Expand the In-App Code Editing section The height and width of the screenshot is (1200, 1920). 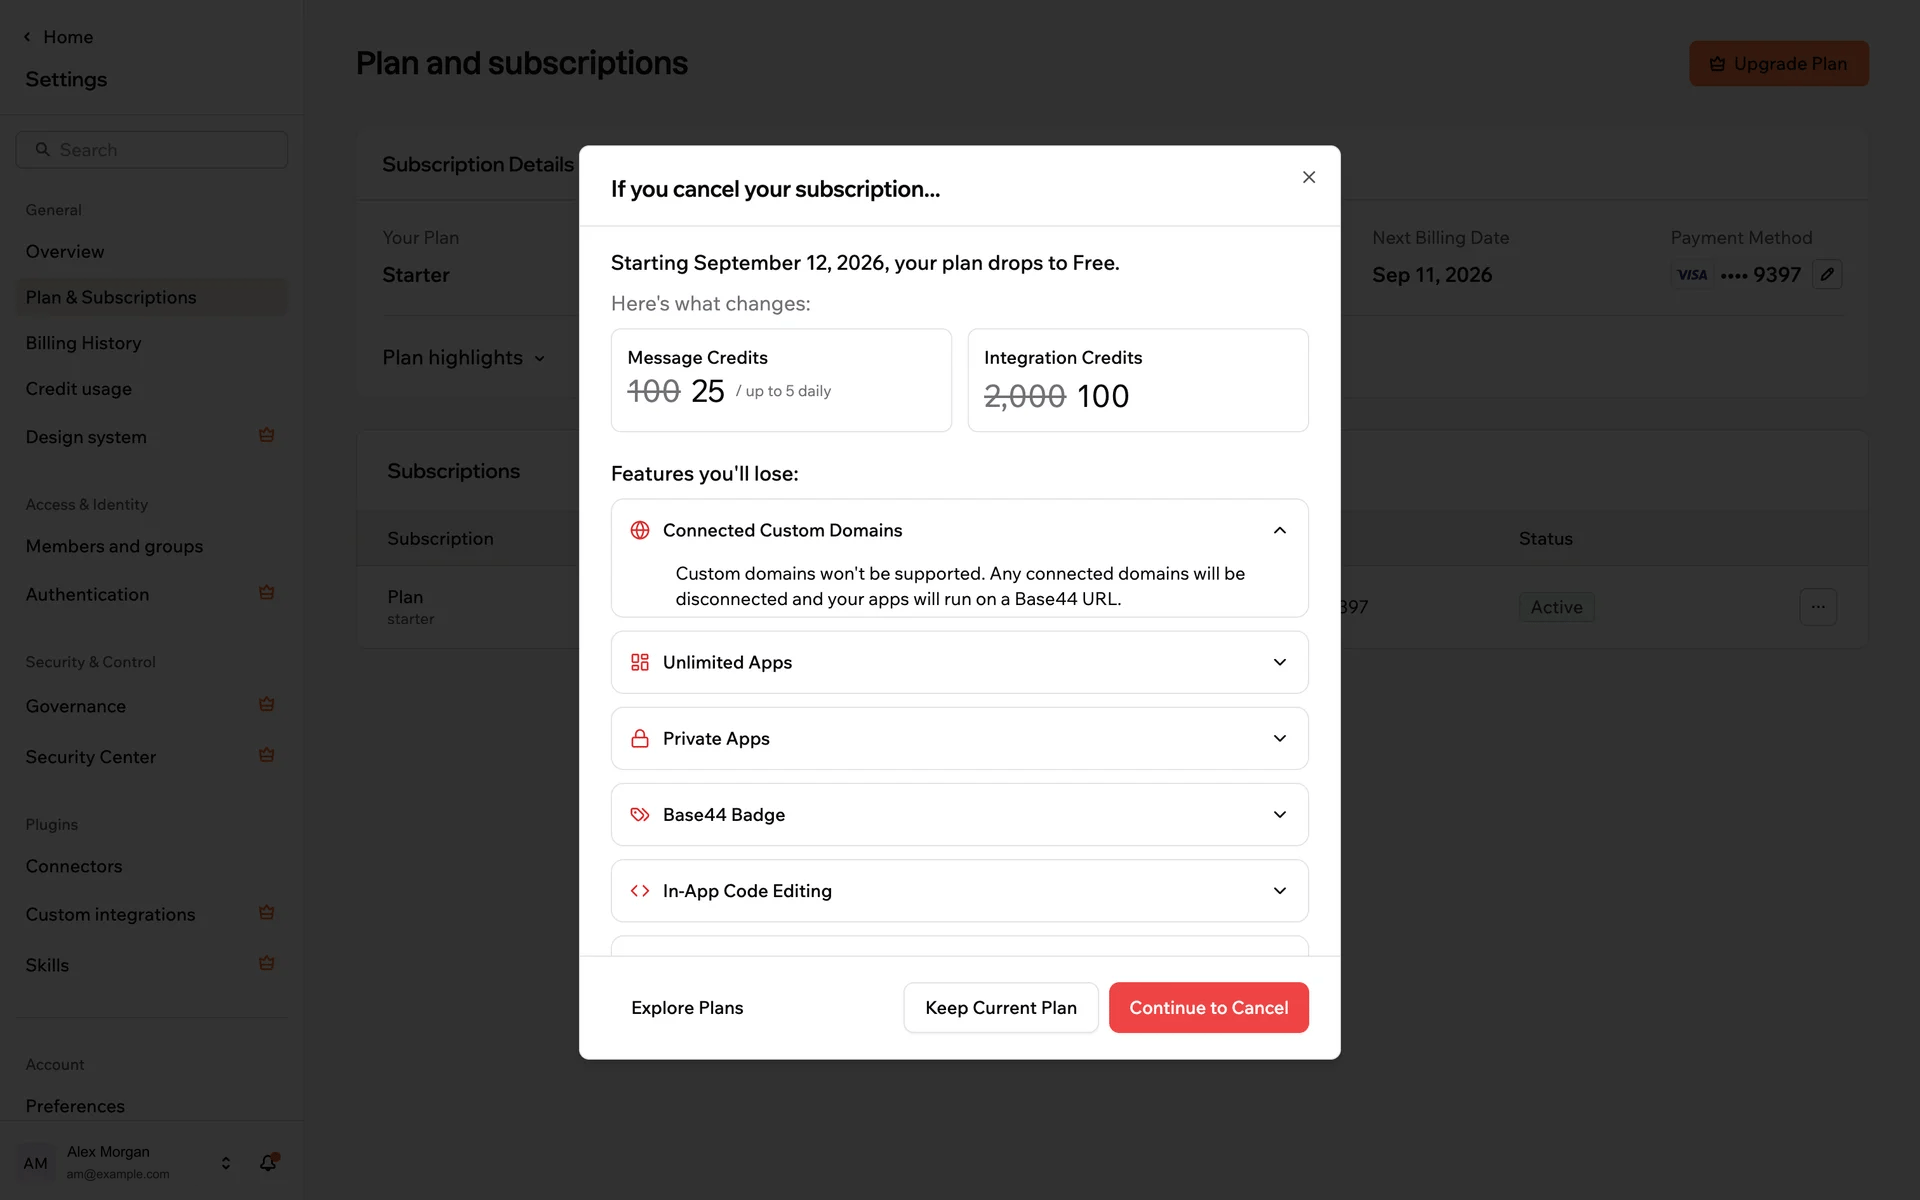pyautogui.click(x=1279, y=890)
